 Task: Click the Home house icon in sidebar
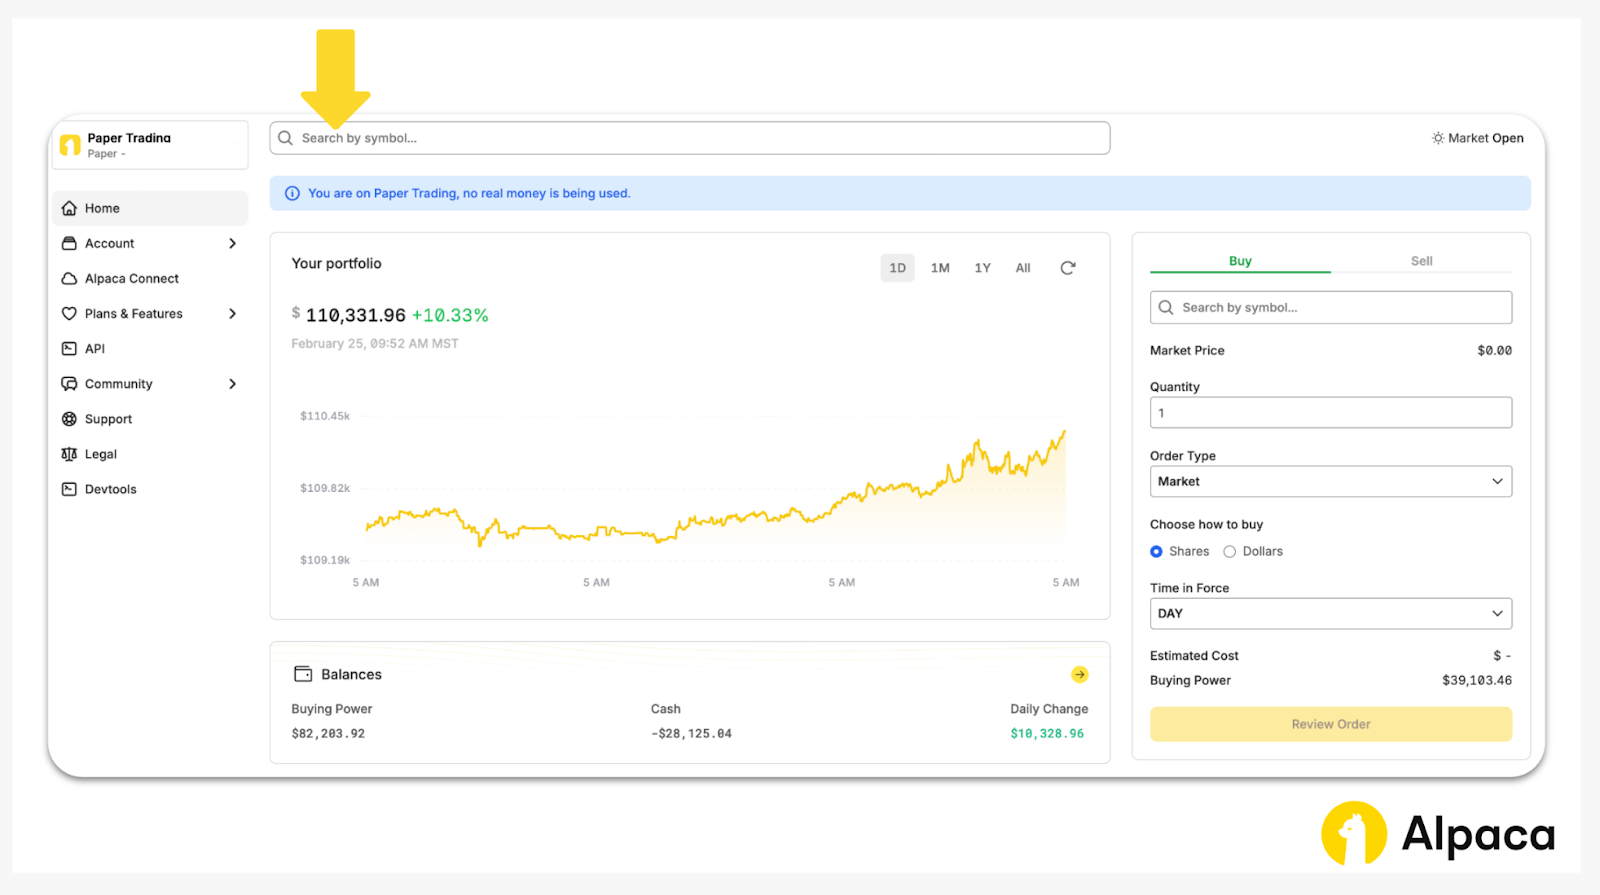[69, 208]
